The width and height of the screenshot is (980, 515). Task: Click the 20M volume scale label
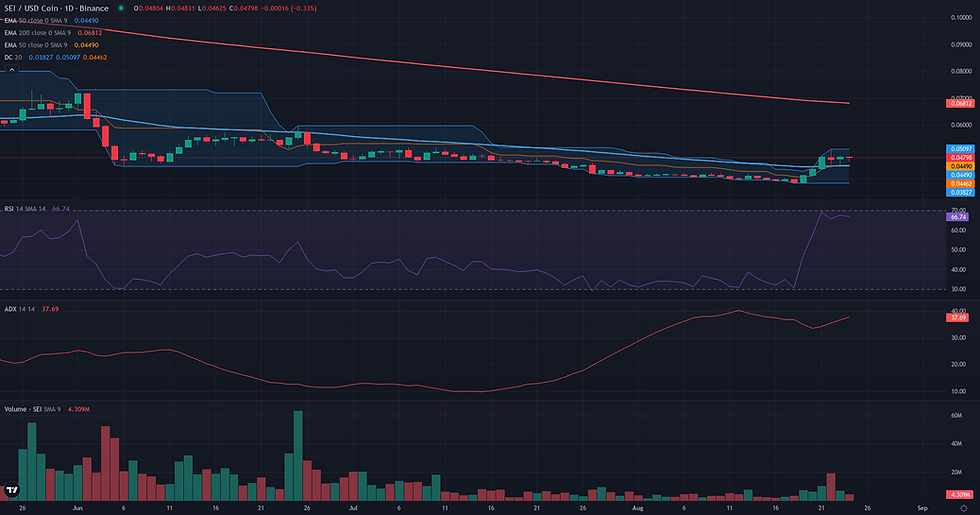click(x=956, y=472)
